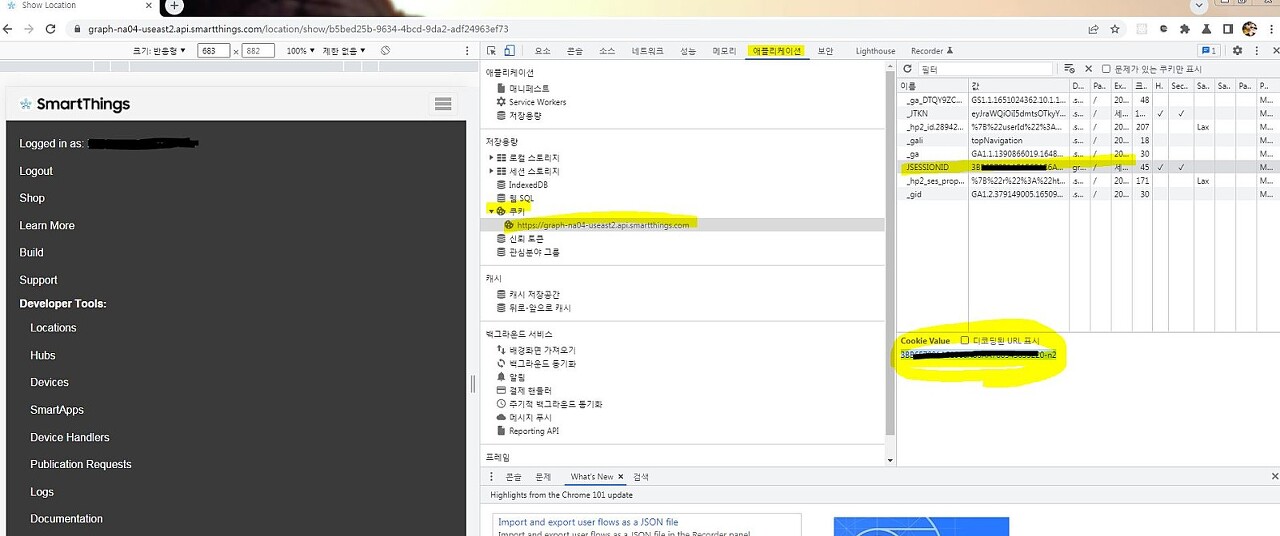Go back with the browser back arrow
The width and height of the screenshot is (1280, 536).
coord(9,29)
